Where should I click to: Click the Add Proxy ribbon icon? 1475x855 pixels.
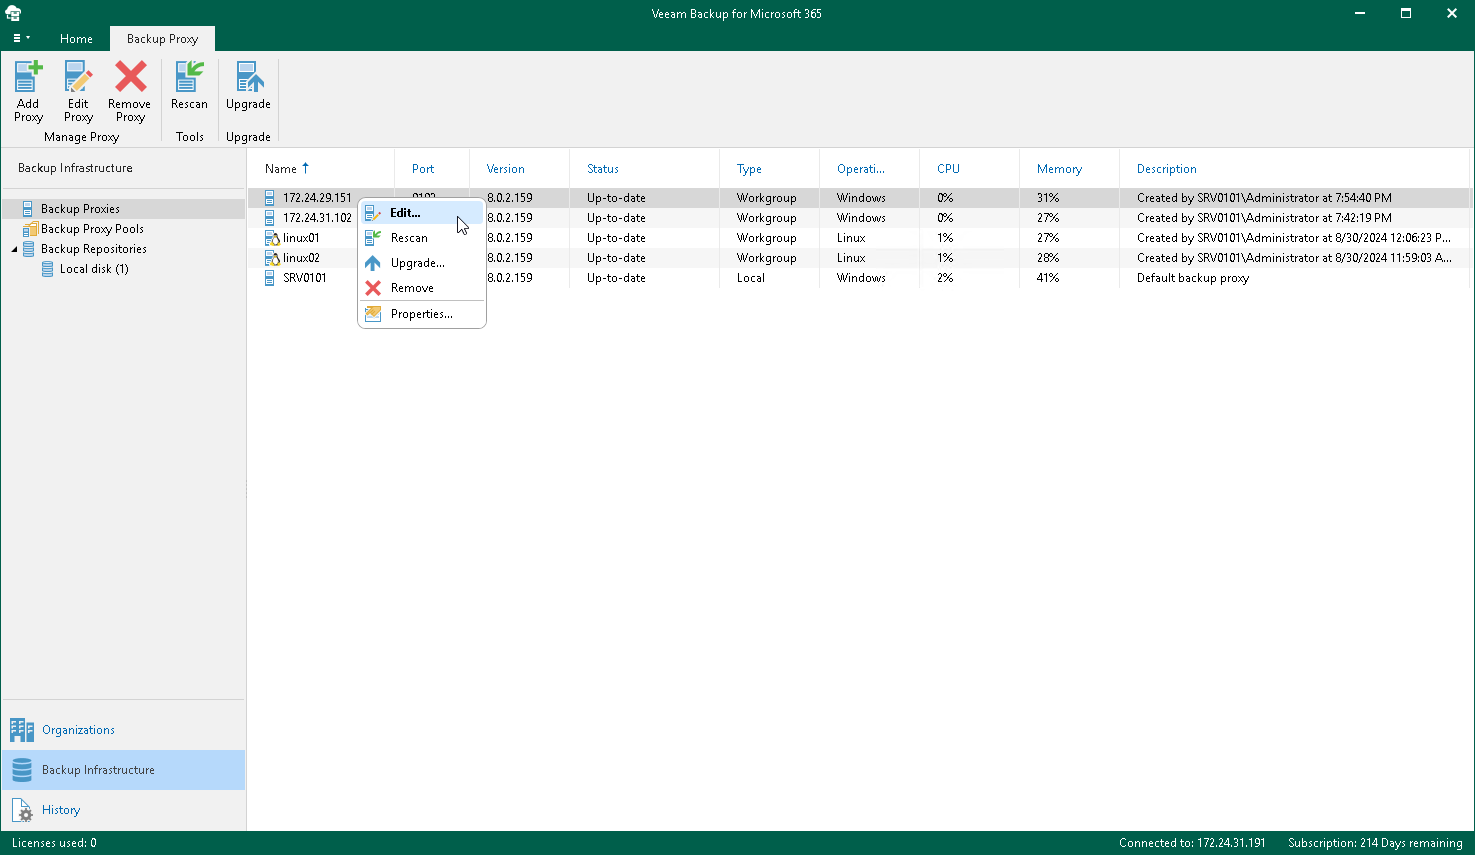[x=28, y=77]
